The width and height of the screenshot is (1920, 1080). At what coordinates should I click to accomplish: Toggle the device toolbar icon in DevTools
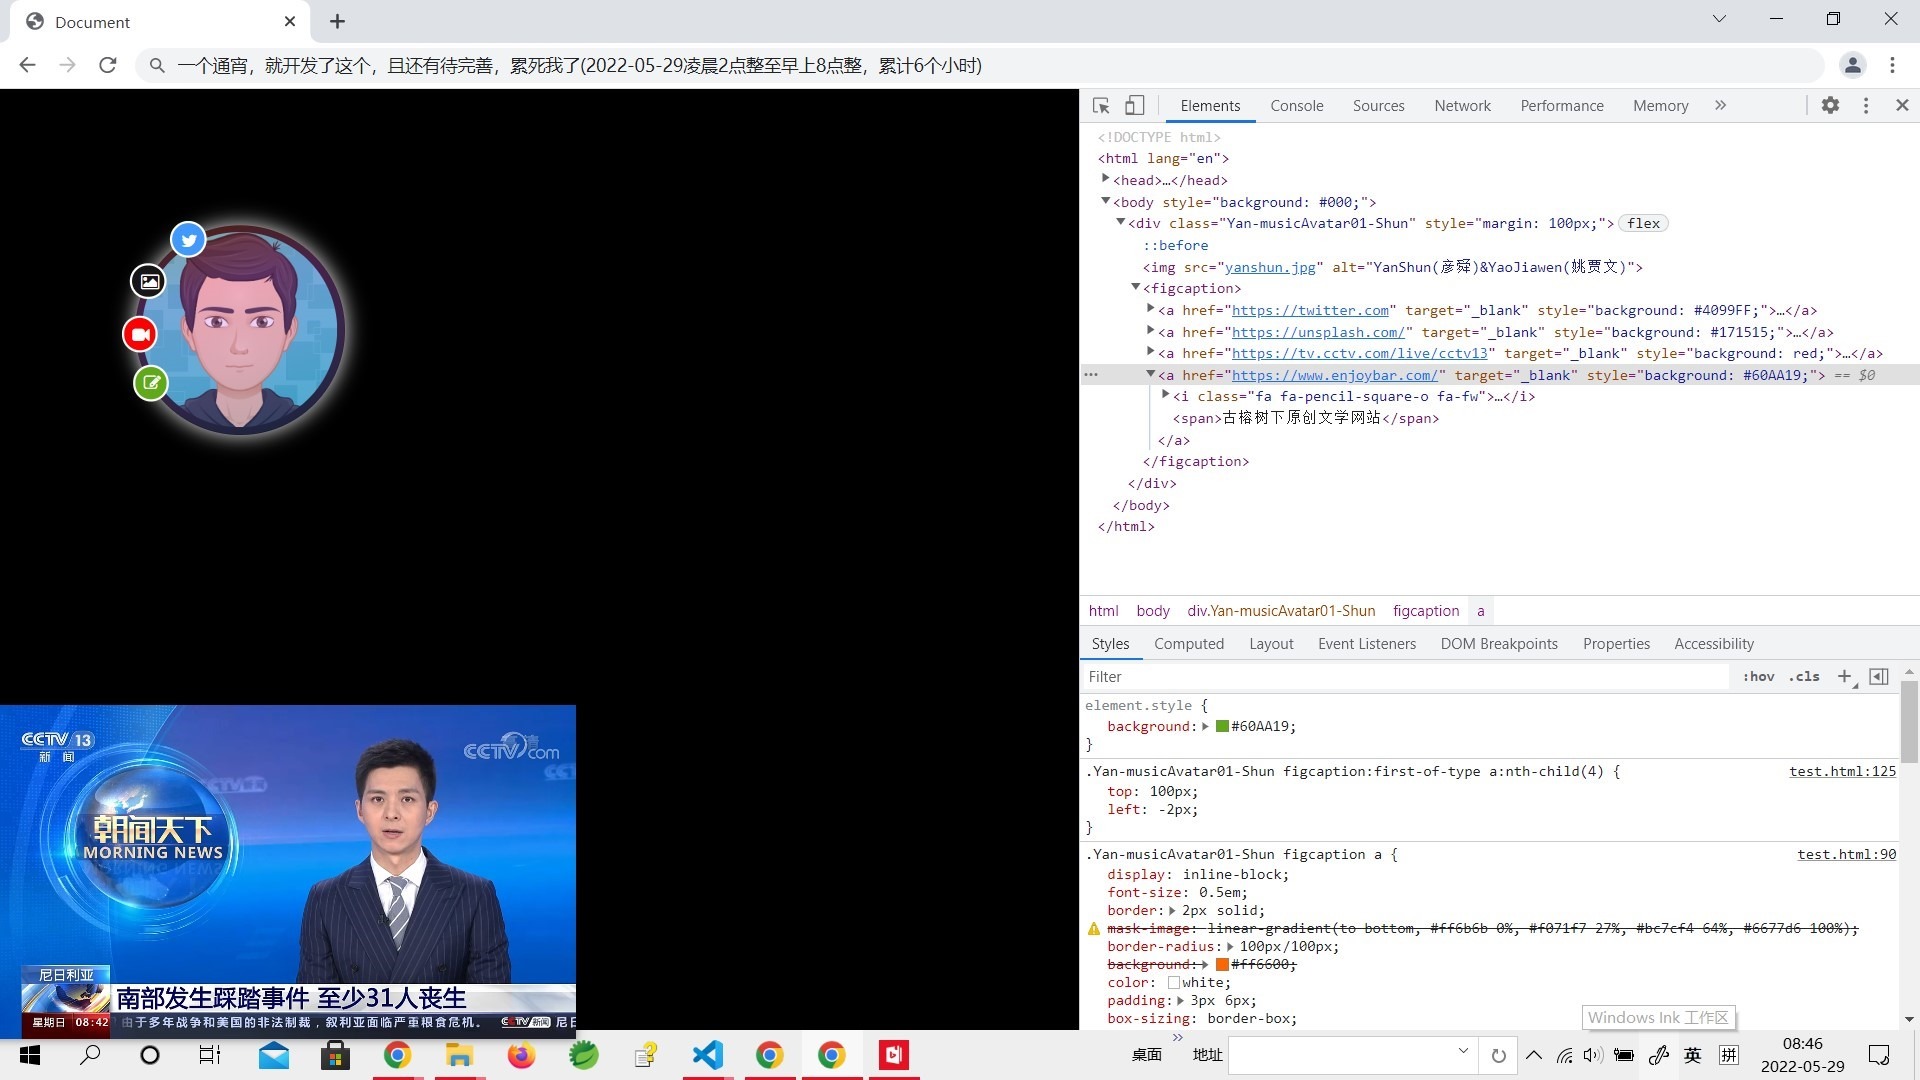tap(1134, 105)
